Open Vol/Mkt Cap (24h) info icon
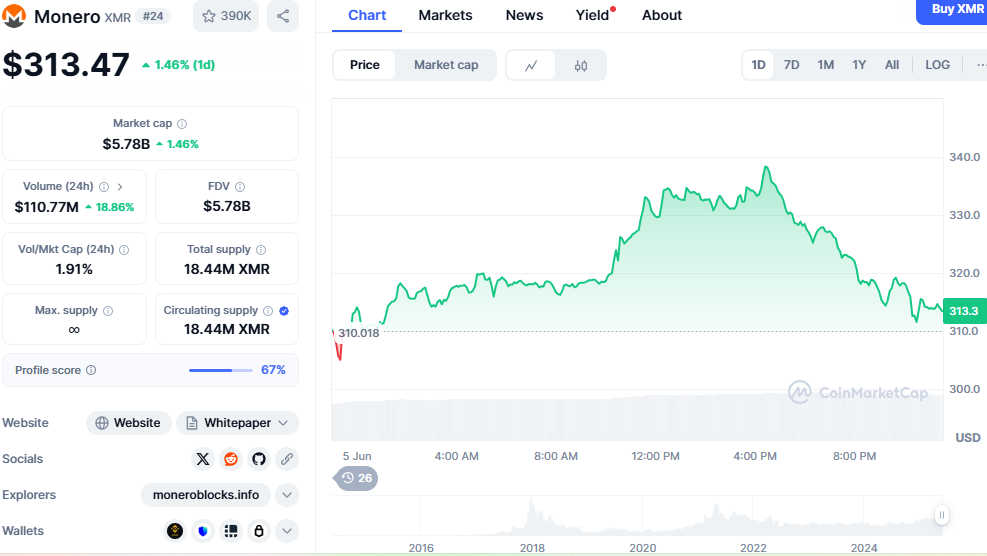The image size is (987, 556). pyautogui.click(x=124, y=250)
